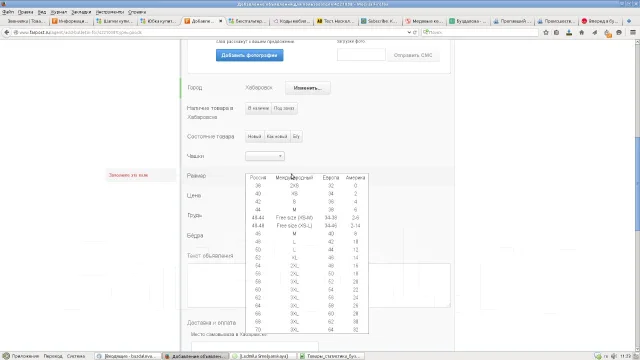Screen dimensions: 640x360
Task: Click the smiley face toolbar icon
Action: [619, 32]
